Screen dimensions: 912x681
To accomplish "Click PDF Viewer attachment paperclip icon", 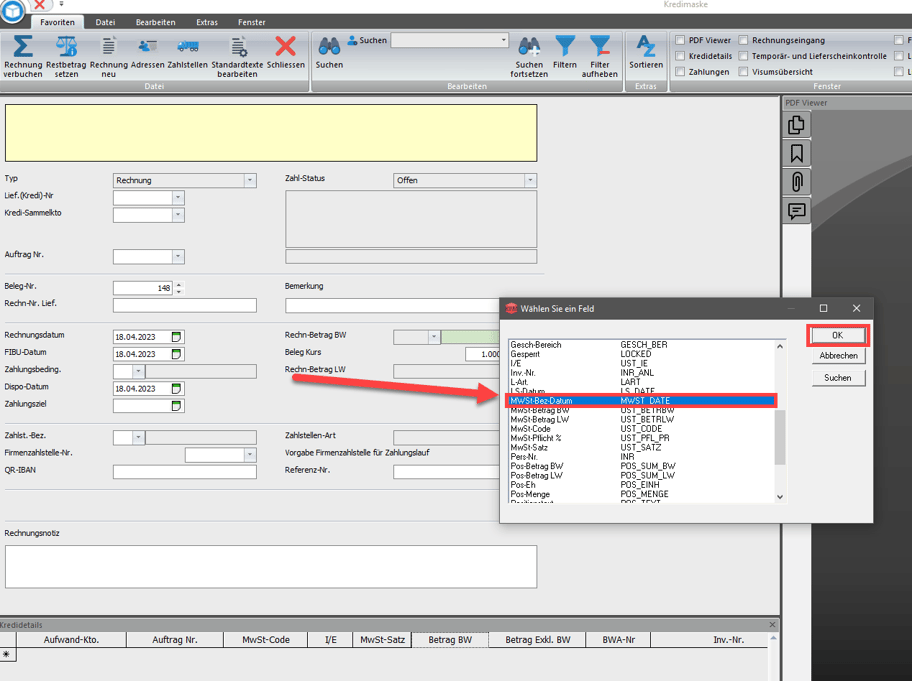I will (797, 182).
